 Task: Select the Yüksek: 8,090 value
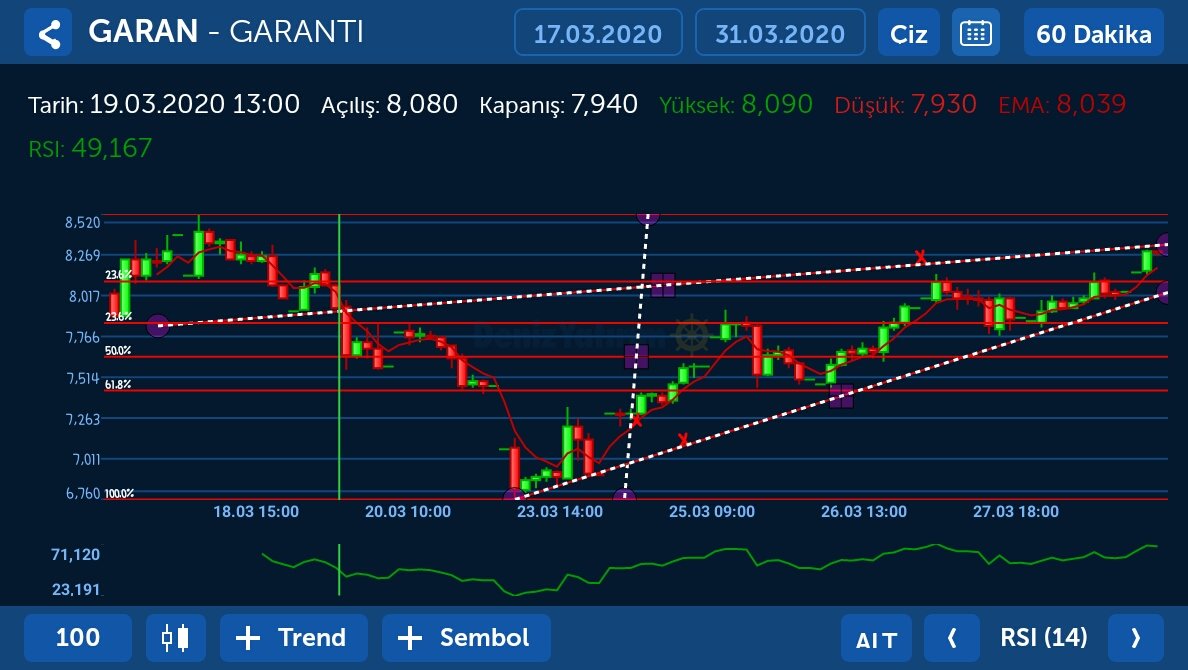point(736,104)
